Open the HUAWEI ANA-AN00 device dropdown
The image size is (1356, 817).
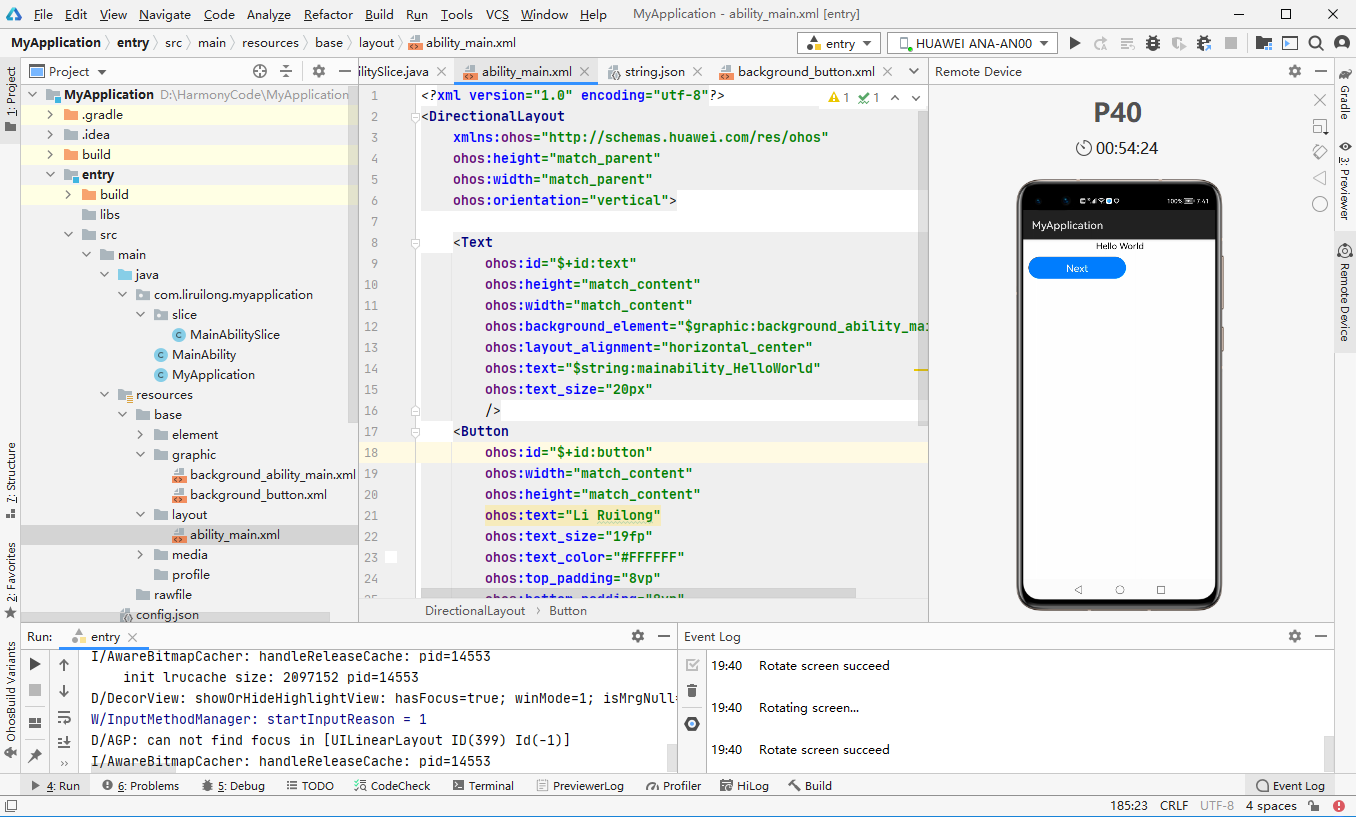(x=973, y=43)
